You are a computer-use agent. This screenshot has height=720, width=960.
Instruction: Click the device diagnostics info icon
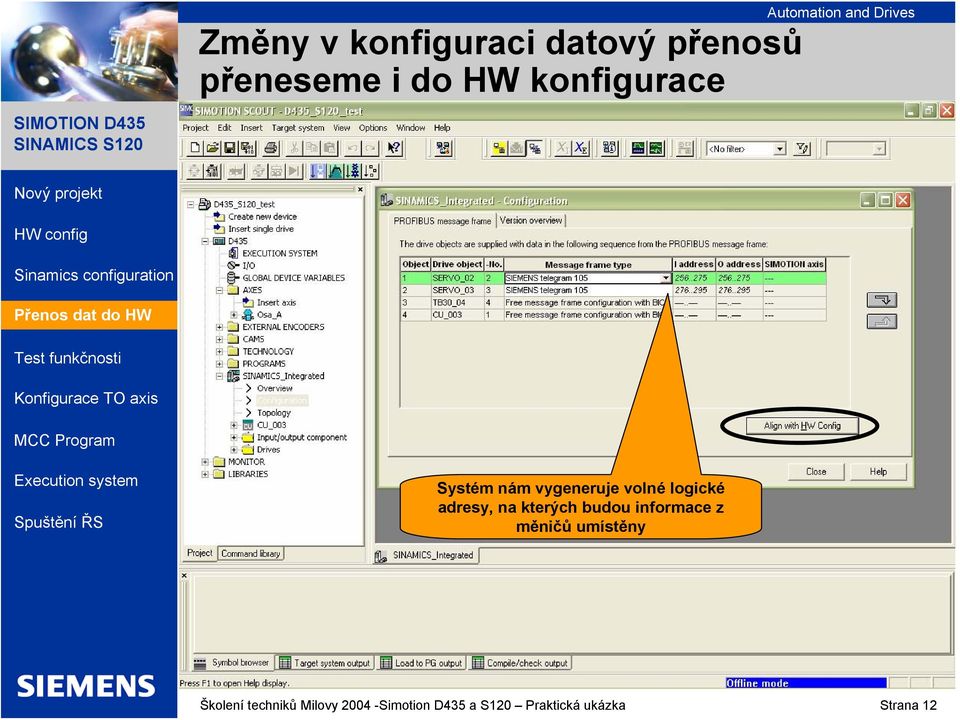(x=610, y=148)
